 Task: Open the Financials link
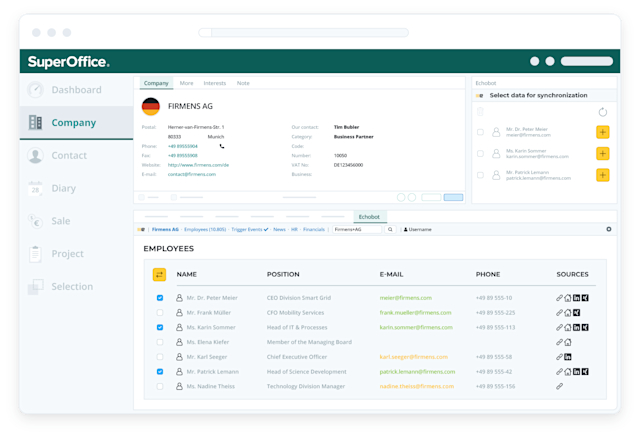click(x=314, y=229)
